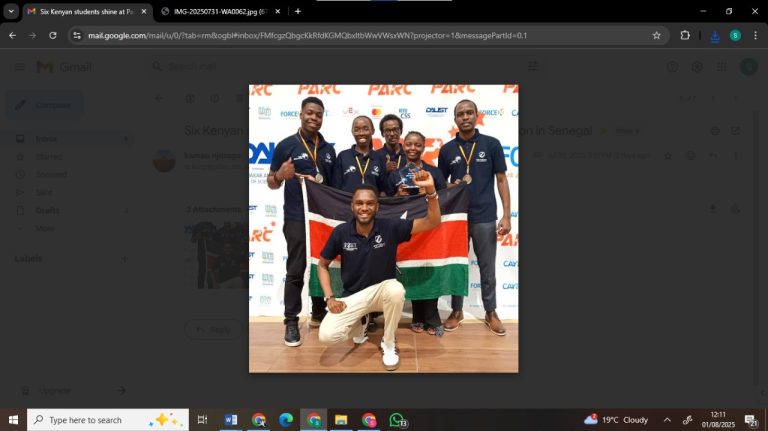Open the site information icon in address bar
This screenshot has height=431, width=768.
point(77,35)
